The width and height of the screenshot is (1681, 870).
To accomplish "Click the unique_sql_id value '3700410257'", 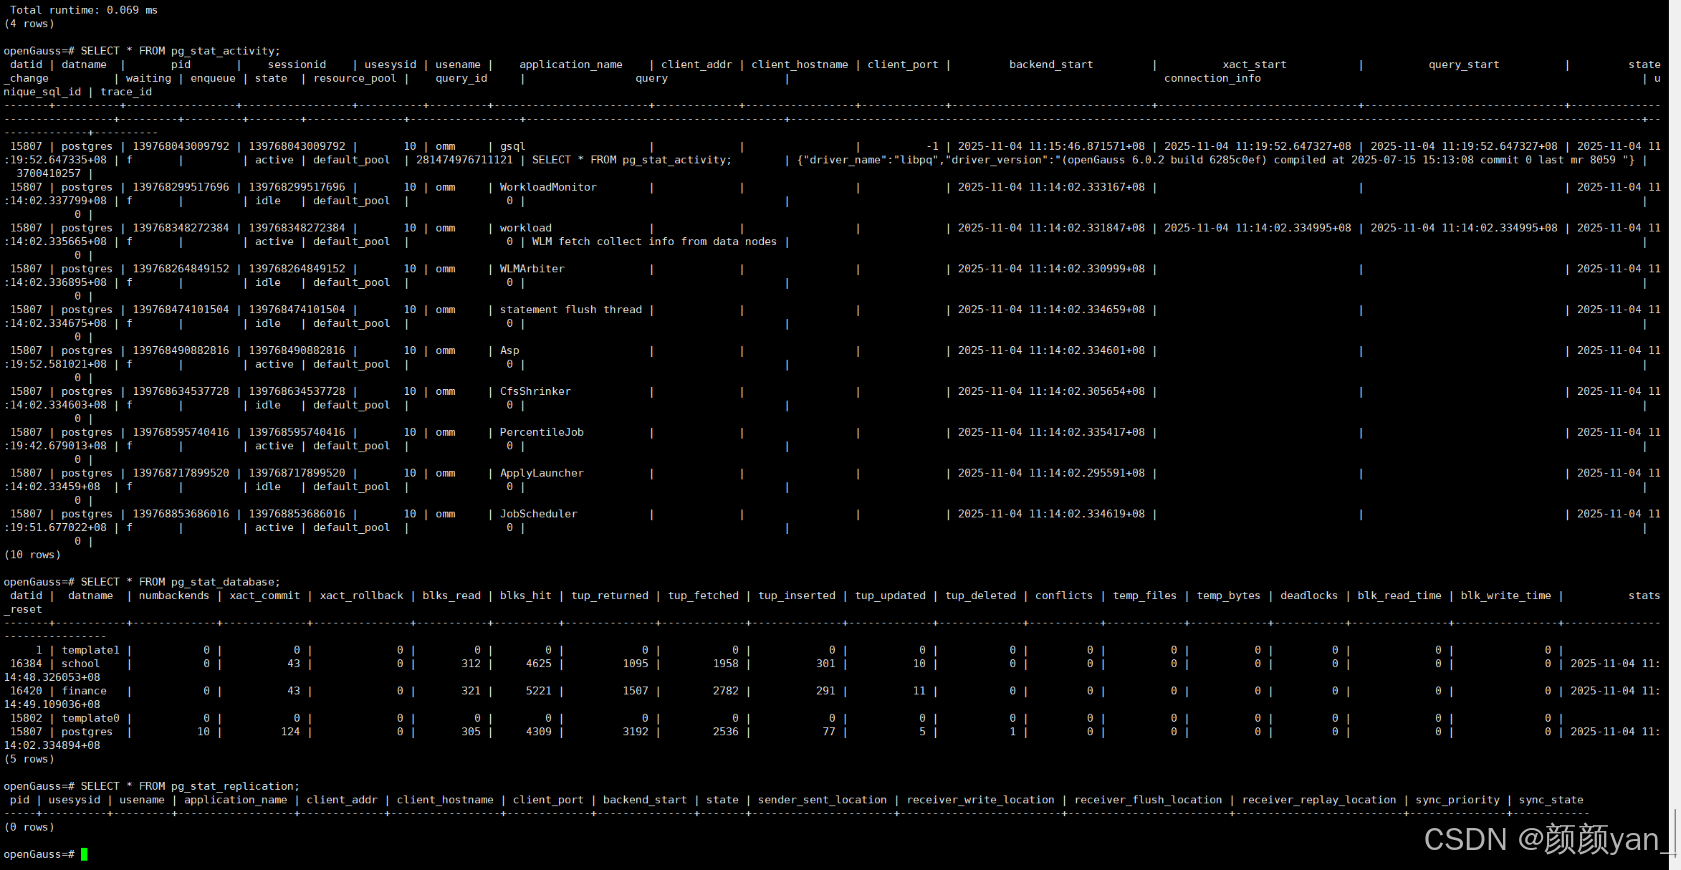I will pos(49,174).
